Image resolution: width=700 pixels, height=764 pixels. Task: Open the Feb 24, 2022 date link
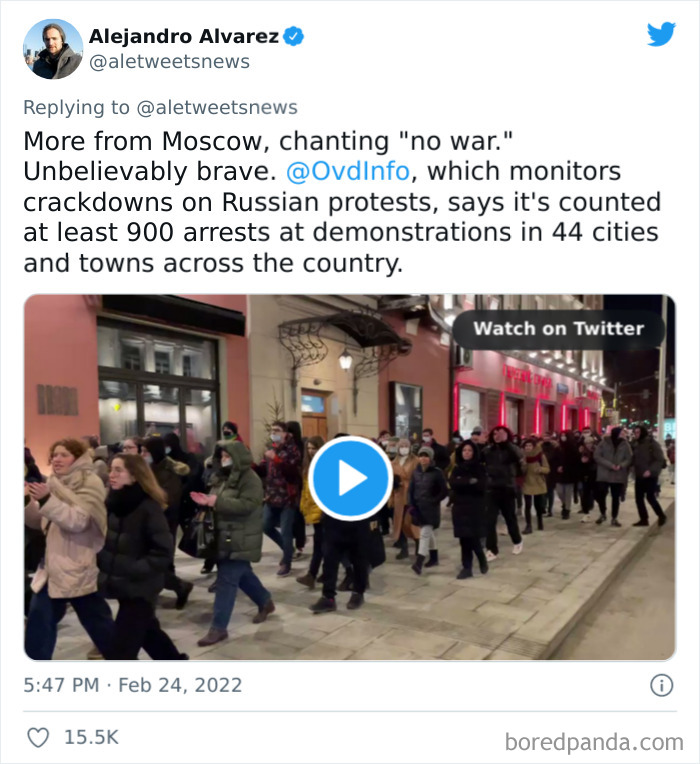(x=180, y=685)
